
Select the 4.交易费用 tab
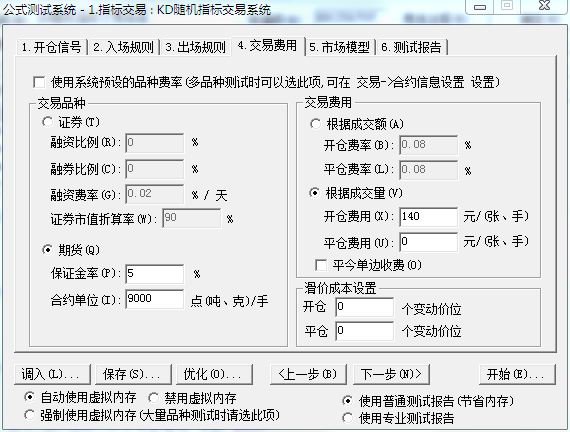coord(268,46)
